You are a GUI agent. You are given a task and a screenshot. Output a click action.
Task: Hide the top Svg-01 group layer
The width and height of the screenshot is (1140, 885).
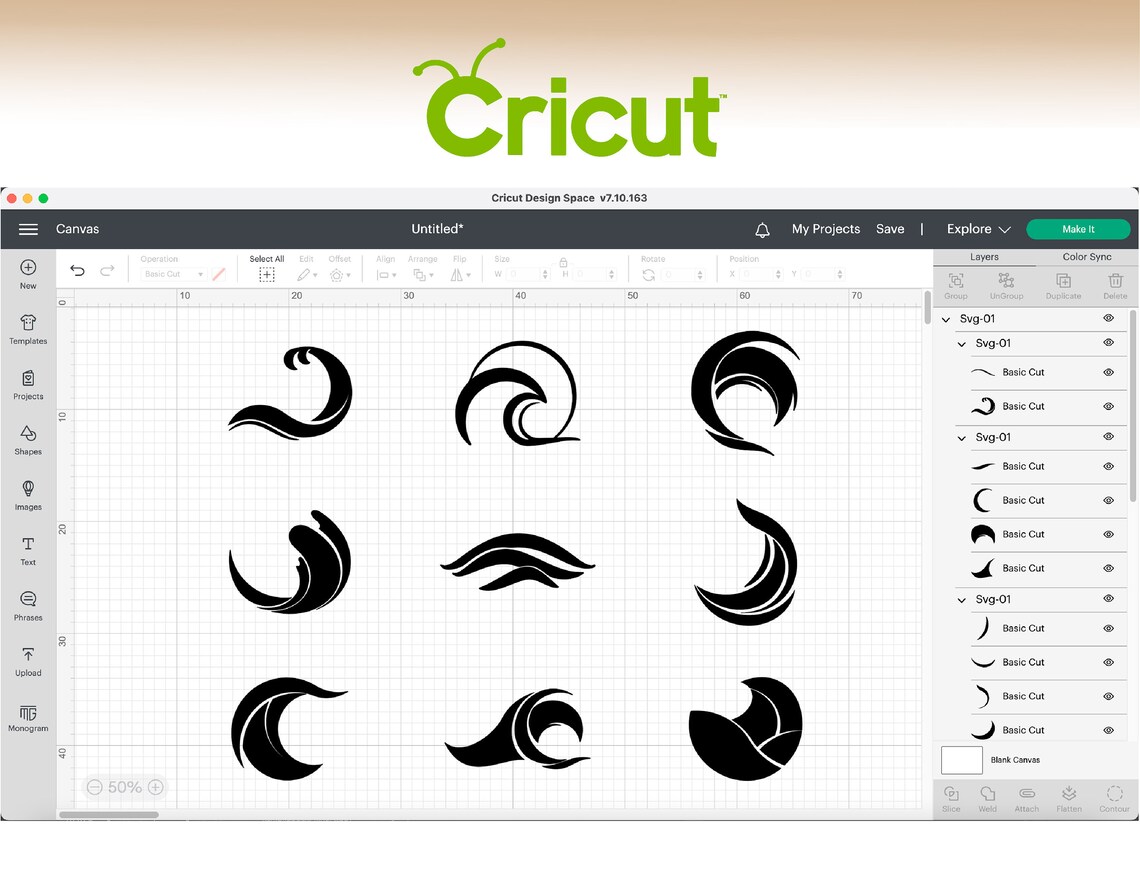click(1108, 318)
